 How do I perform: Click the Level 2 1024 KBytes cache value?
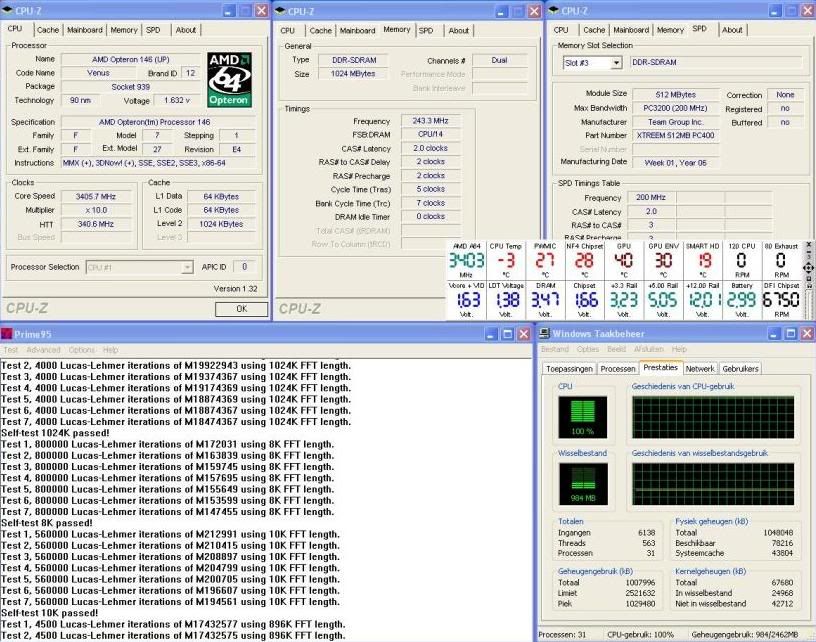(221, 224)
